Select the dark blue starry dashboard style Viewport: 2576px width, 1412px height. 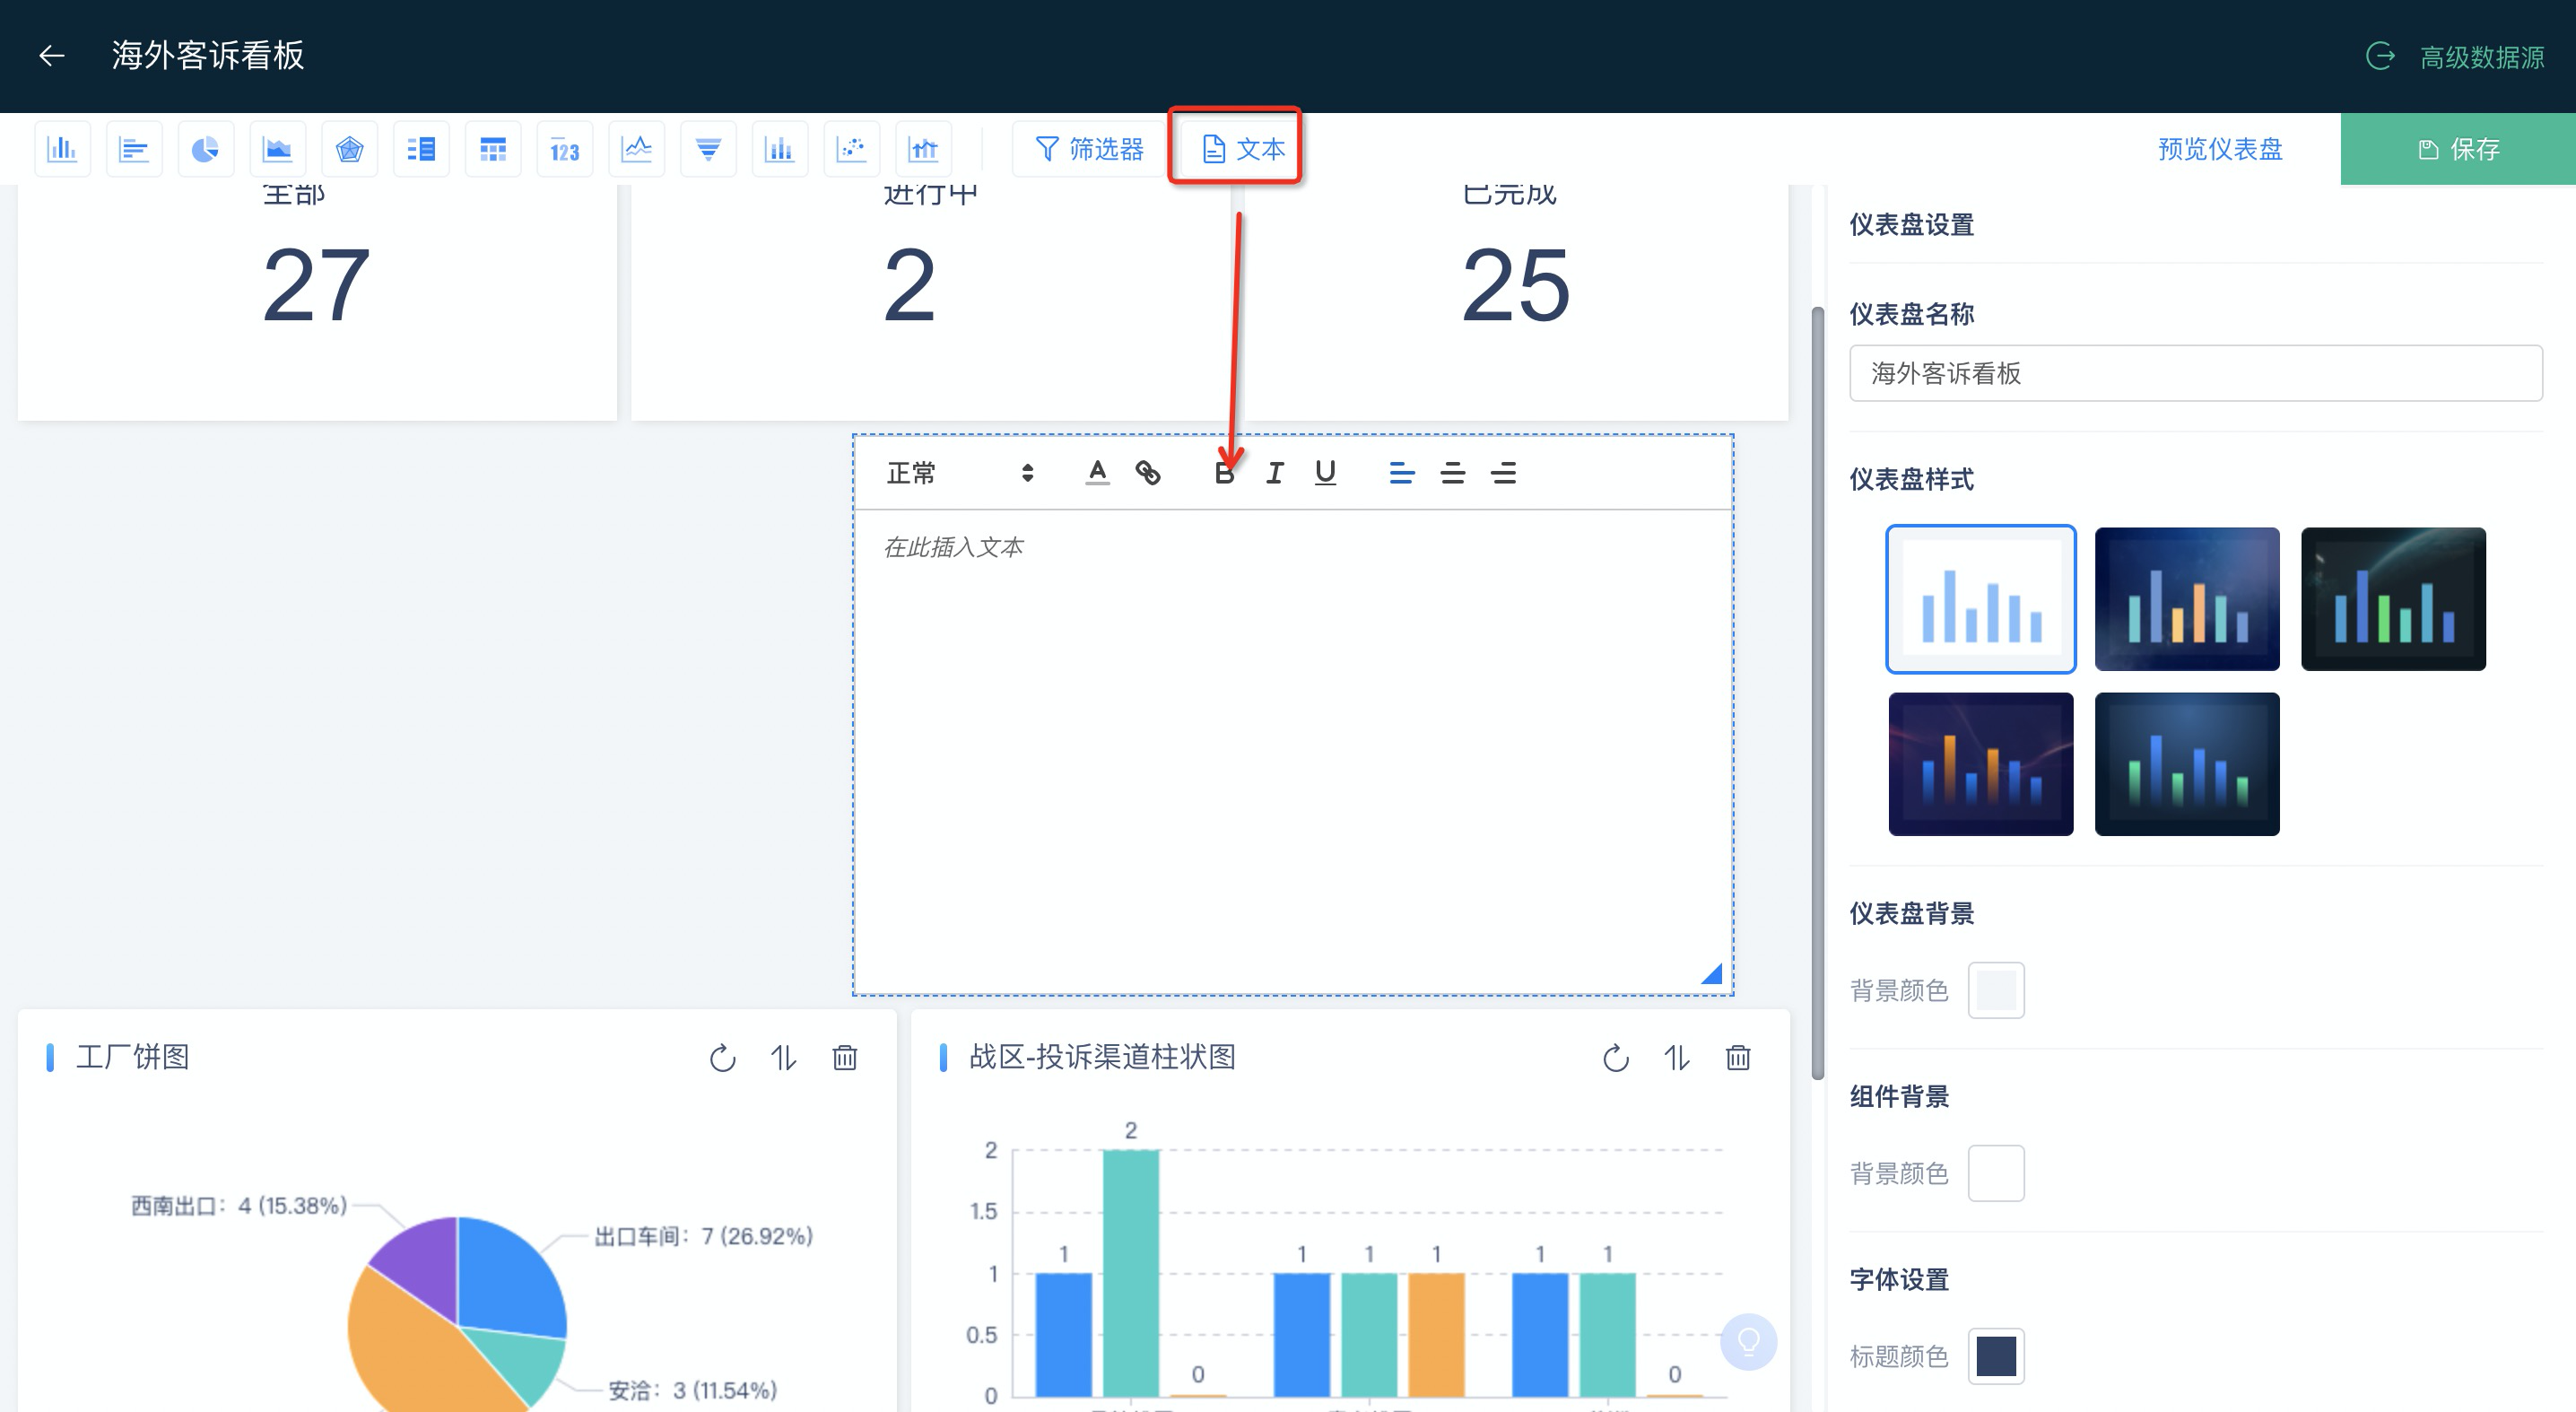point(2187,599)
